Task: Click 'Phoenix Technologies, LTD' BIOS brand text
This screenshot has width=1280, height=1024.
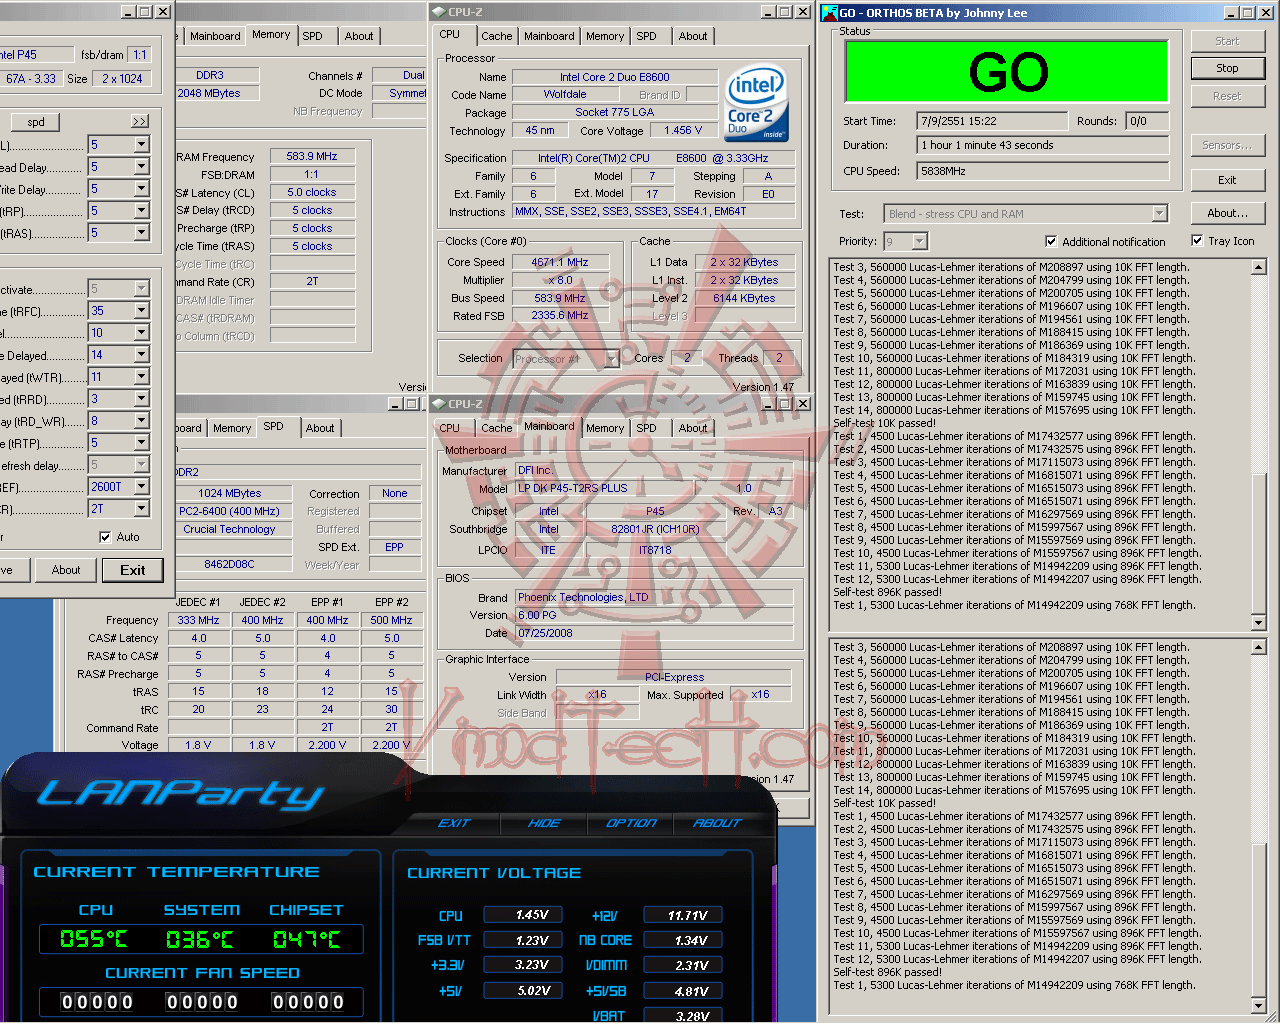Action: click(583, 597)
